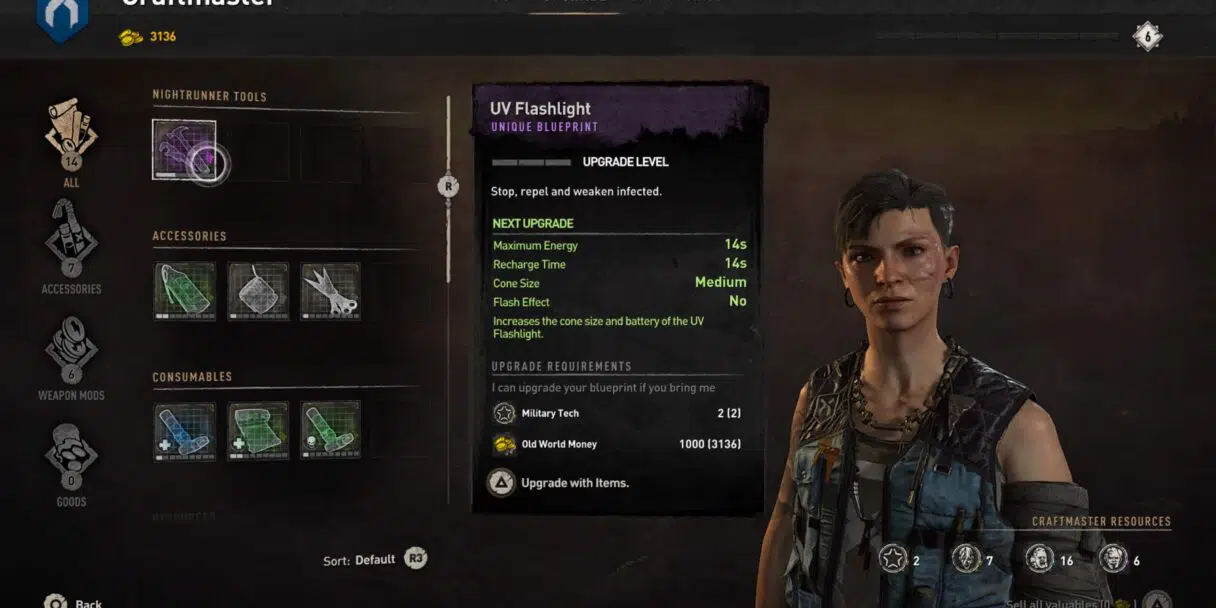Change sorting via Sort: Default

tap(359, 560)
